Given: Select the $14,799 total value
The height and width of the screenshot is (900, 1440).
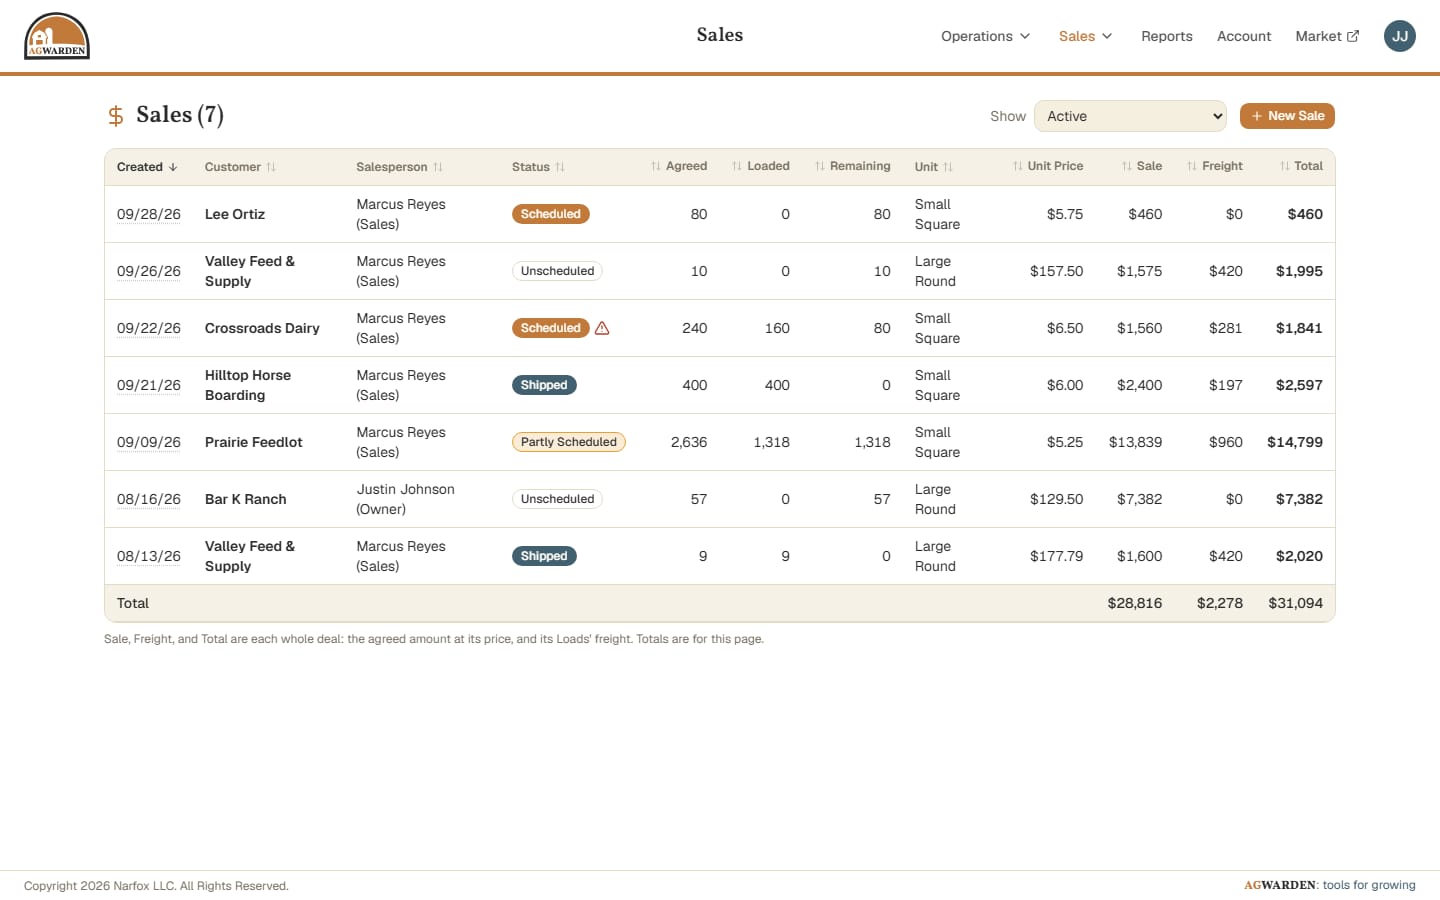Looking at the screenshot, I should click(x=1295, y=442).
